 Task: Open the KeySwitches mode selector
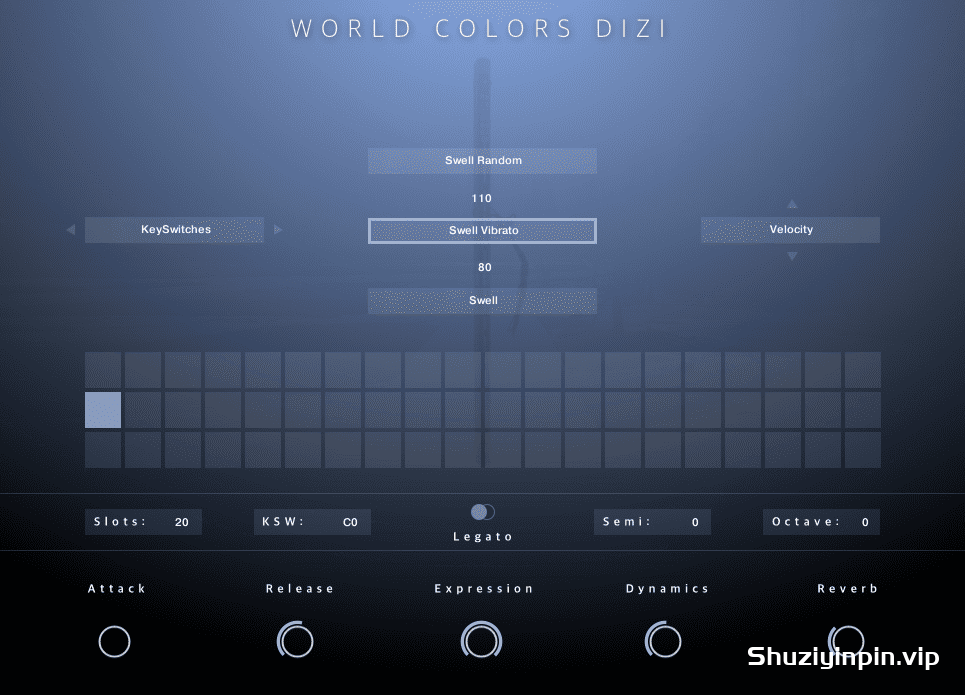pos(175,230)
